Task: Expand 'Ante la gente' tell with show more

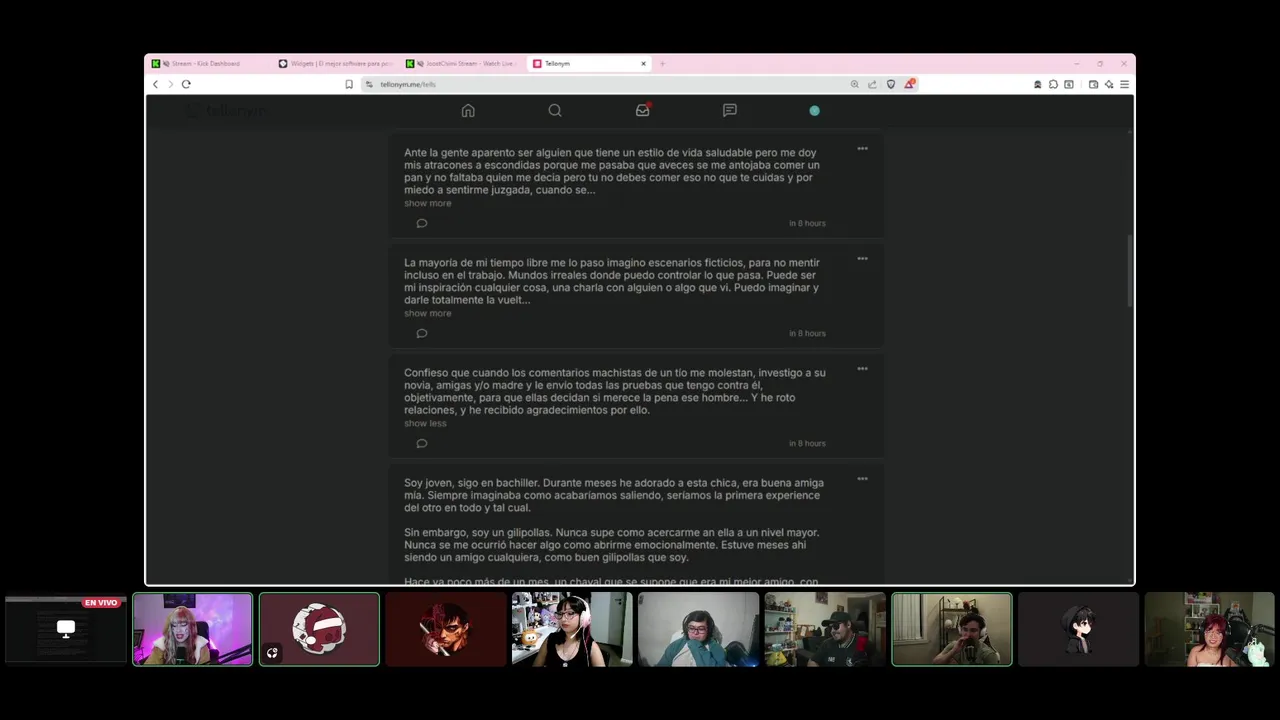Action: click(427, 203)
